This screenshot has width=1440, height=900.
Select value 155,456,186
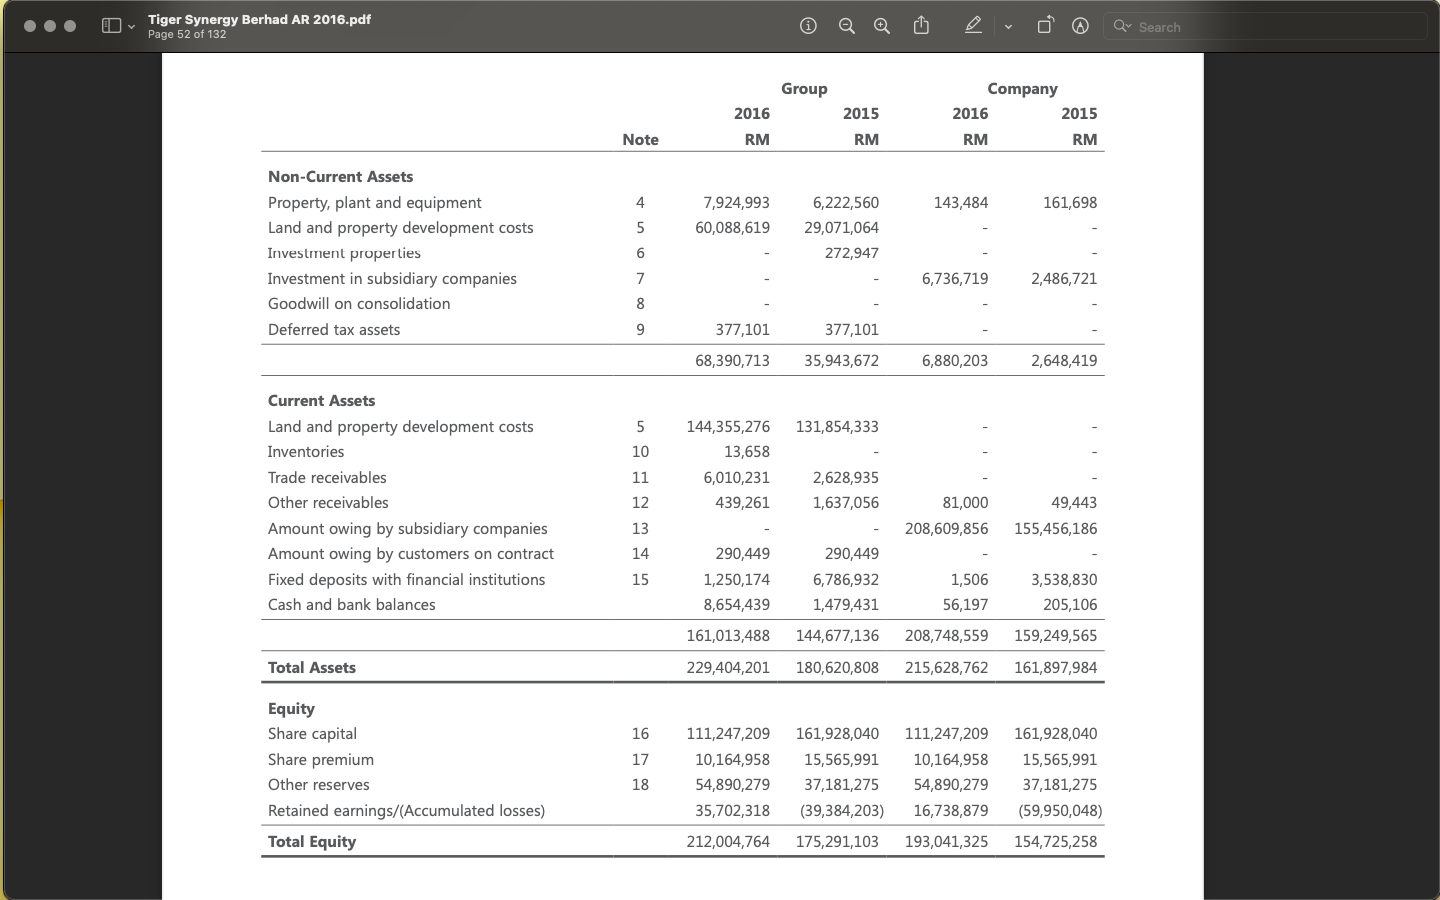tap(1055, 529)
